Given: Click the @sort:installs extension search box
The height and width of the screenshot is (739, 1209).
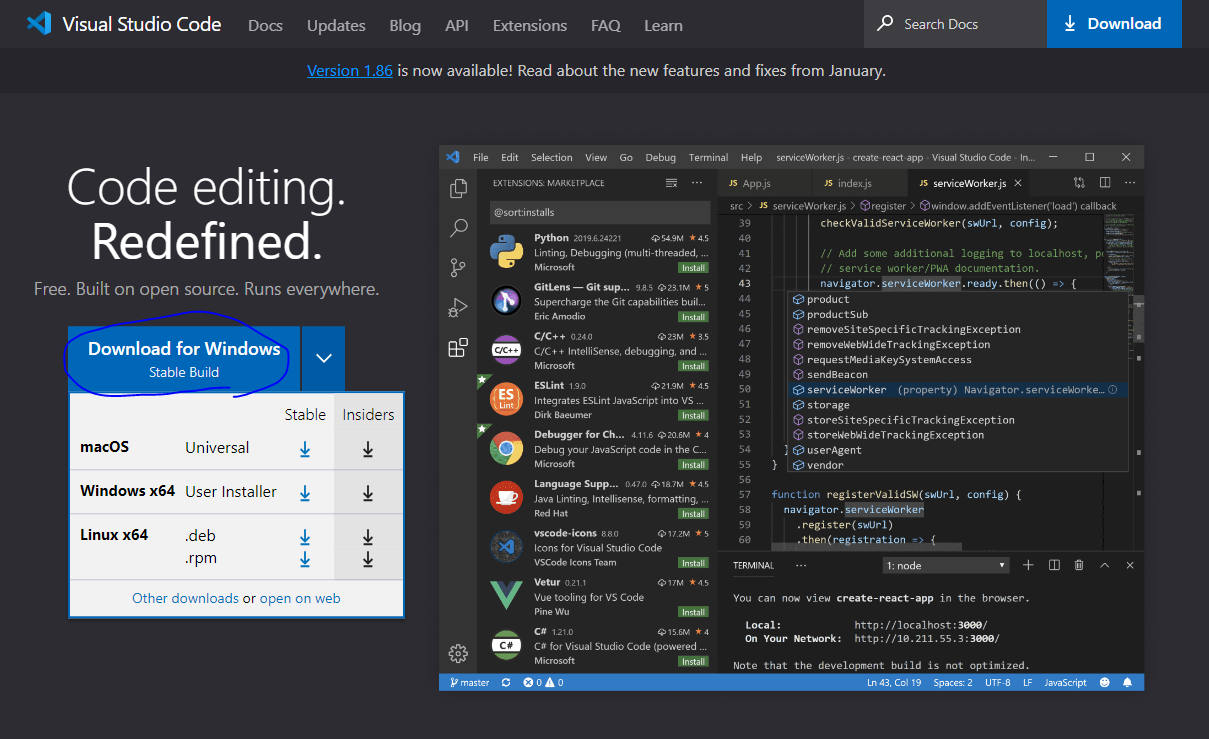Looking at the screenshot, I should pyautogui.click(x=600, y=212).
